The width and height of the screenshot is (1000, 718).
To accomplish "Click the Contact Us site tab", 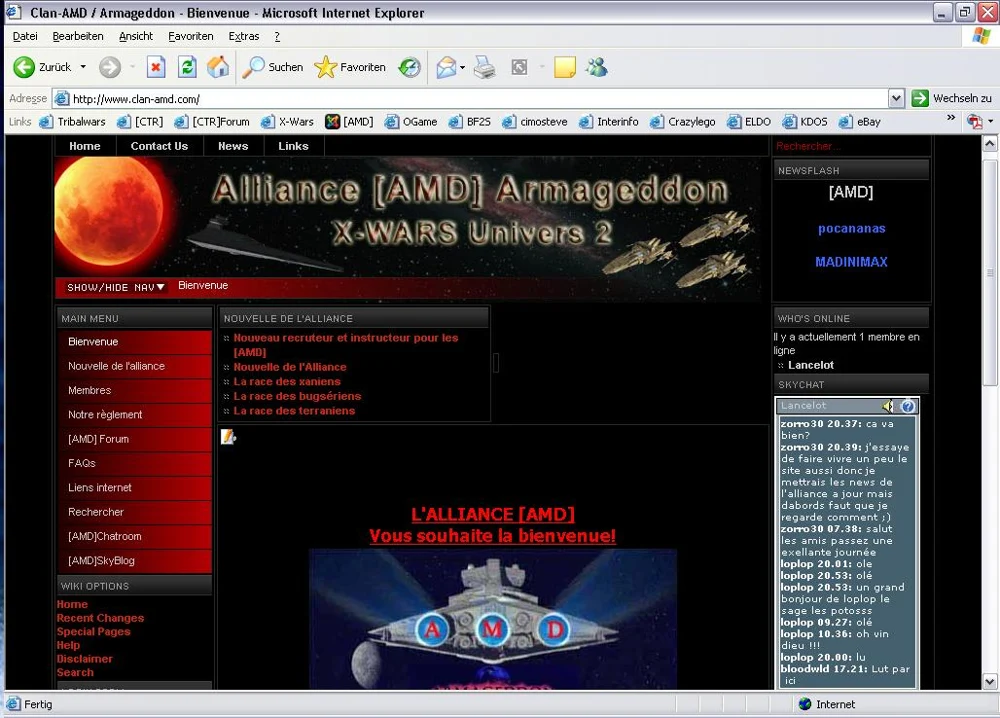I will pos(159,146).
